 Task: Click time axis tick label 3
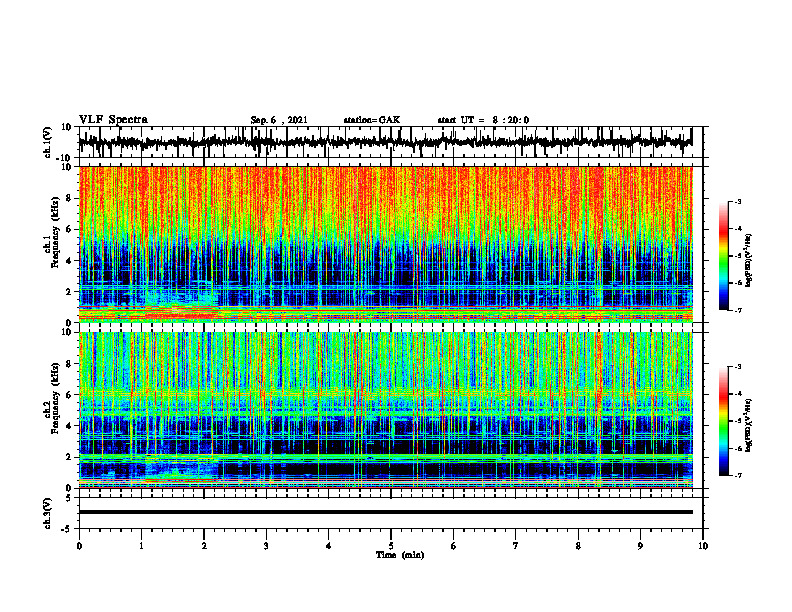pos(266,546)
